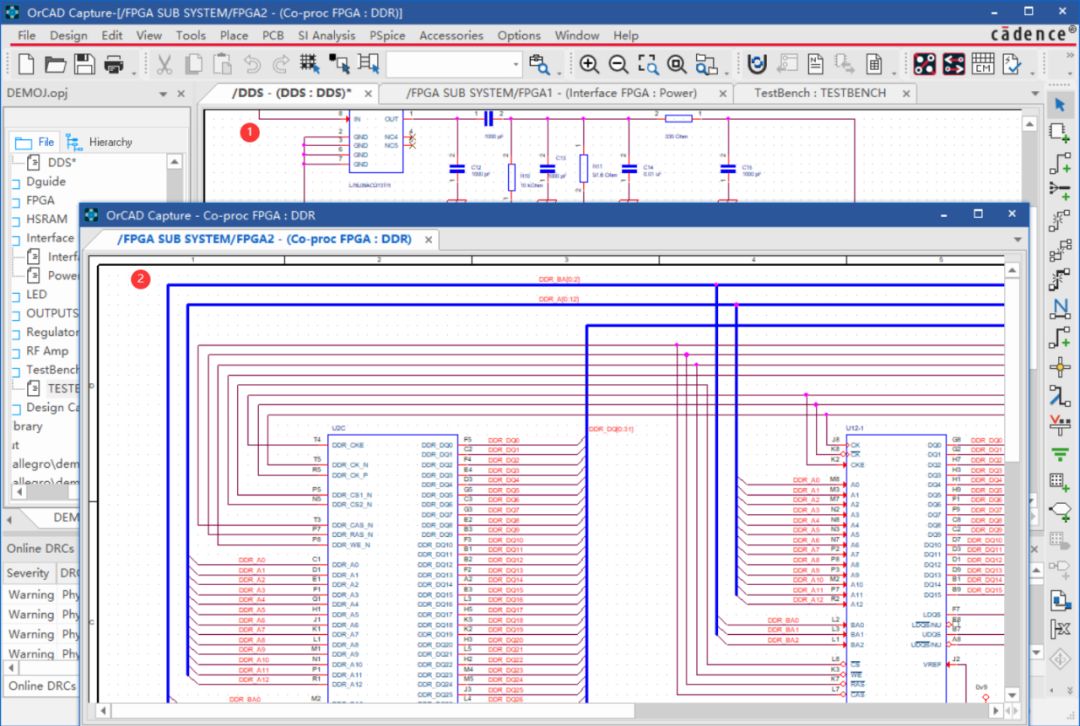This screenshot has width=1080, height=726.
Task: Zoom in on the schematic
Action: [x=589, y=64]
